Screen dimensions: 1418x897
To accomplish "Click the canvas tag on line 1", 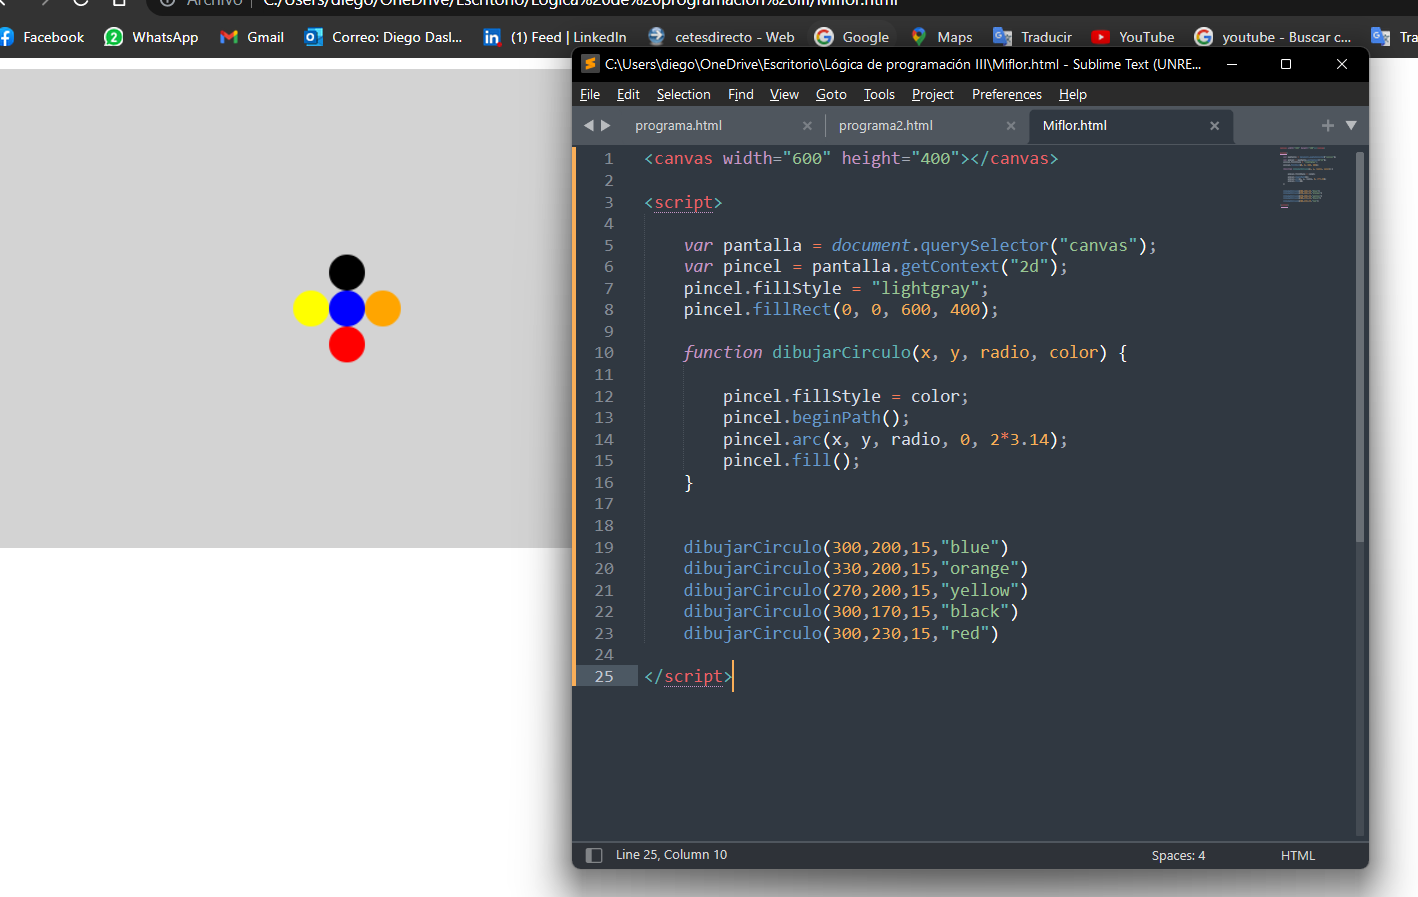I will [851, 159].
